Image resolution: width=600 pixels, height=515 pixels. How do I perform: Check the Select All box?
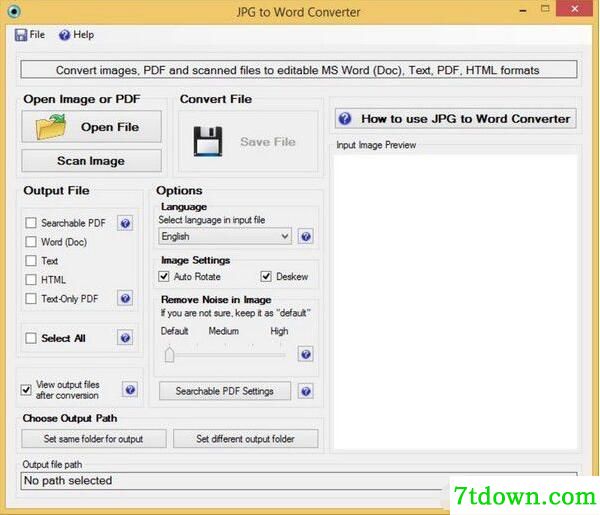[x=31, y=338]
